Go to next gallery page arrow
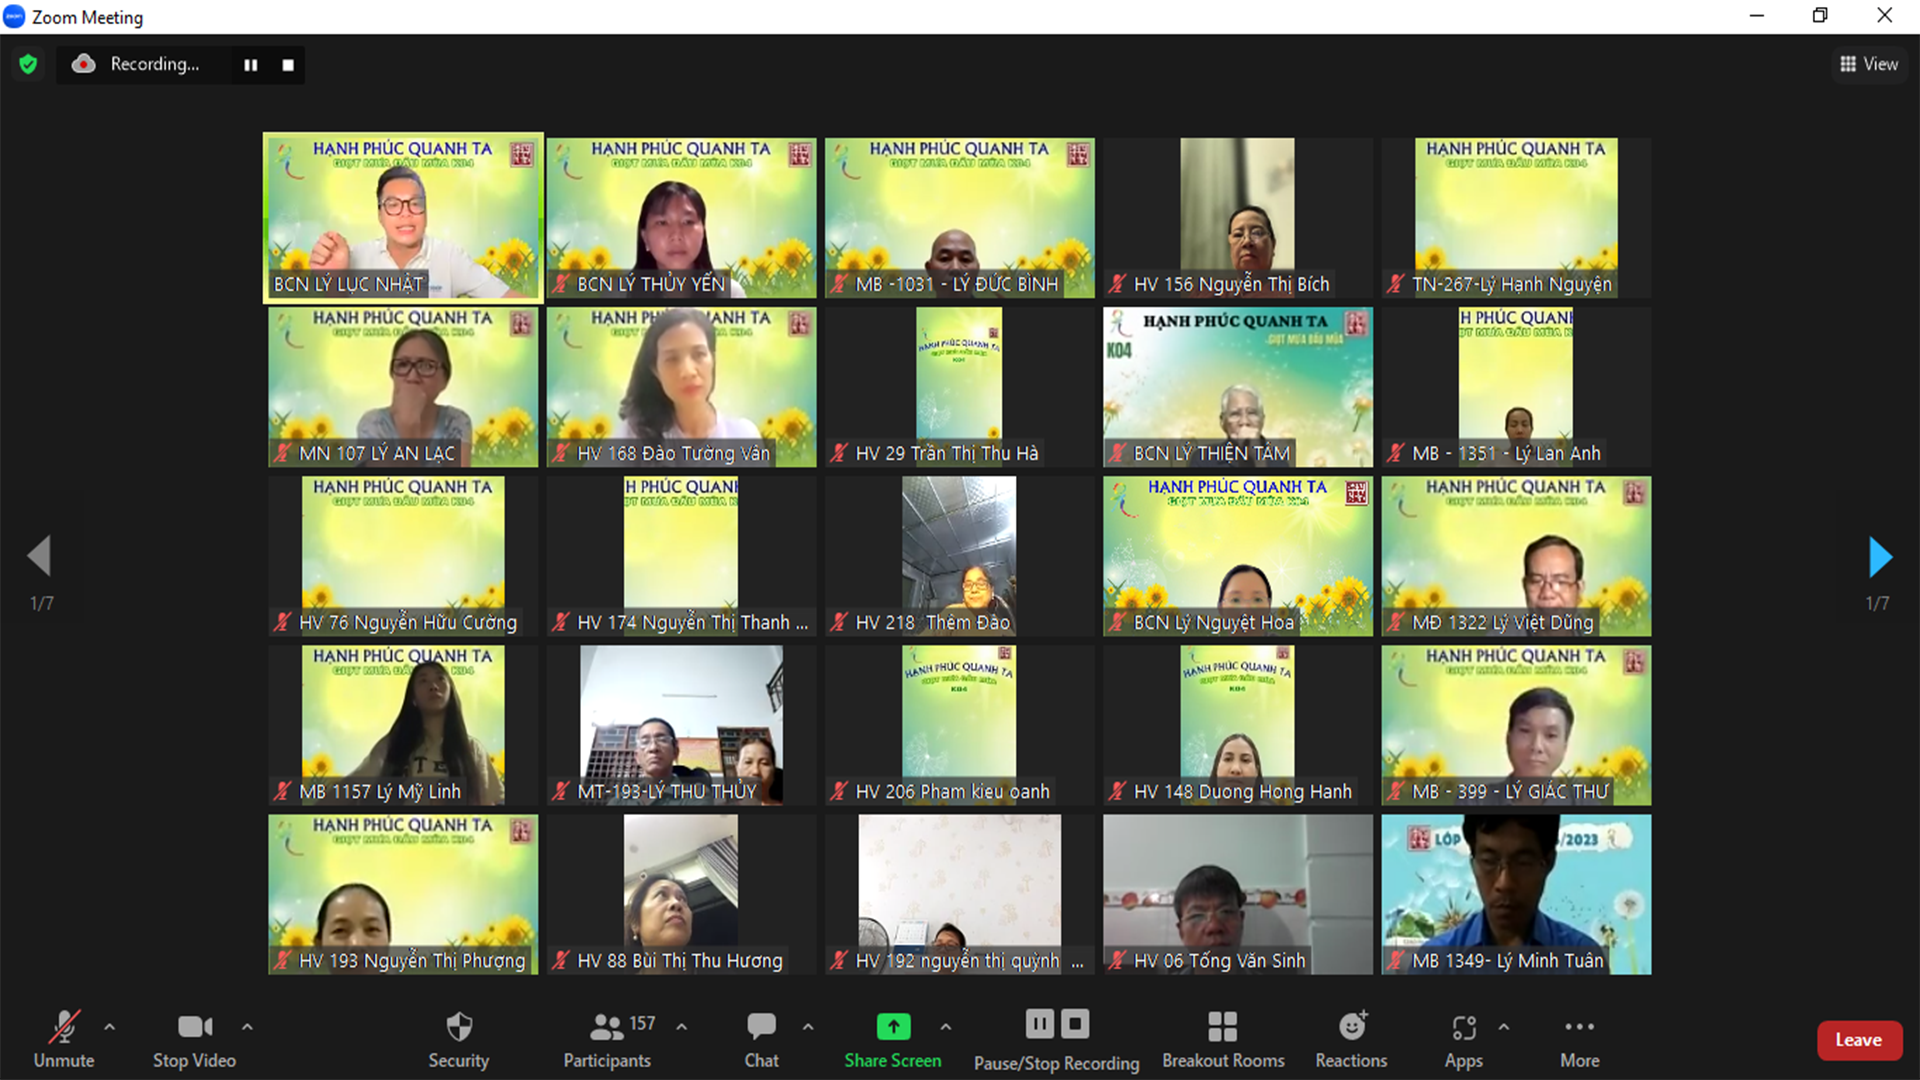1920x1080 pixels. [x=1879, y=557]
